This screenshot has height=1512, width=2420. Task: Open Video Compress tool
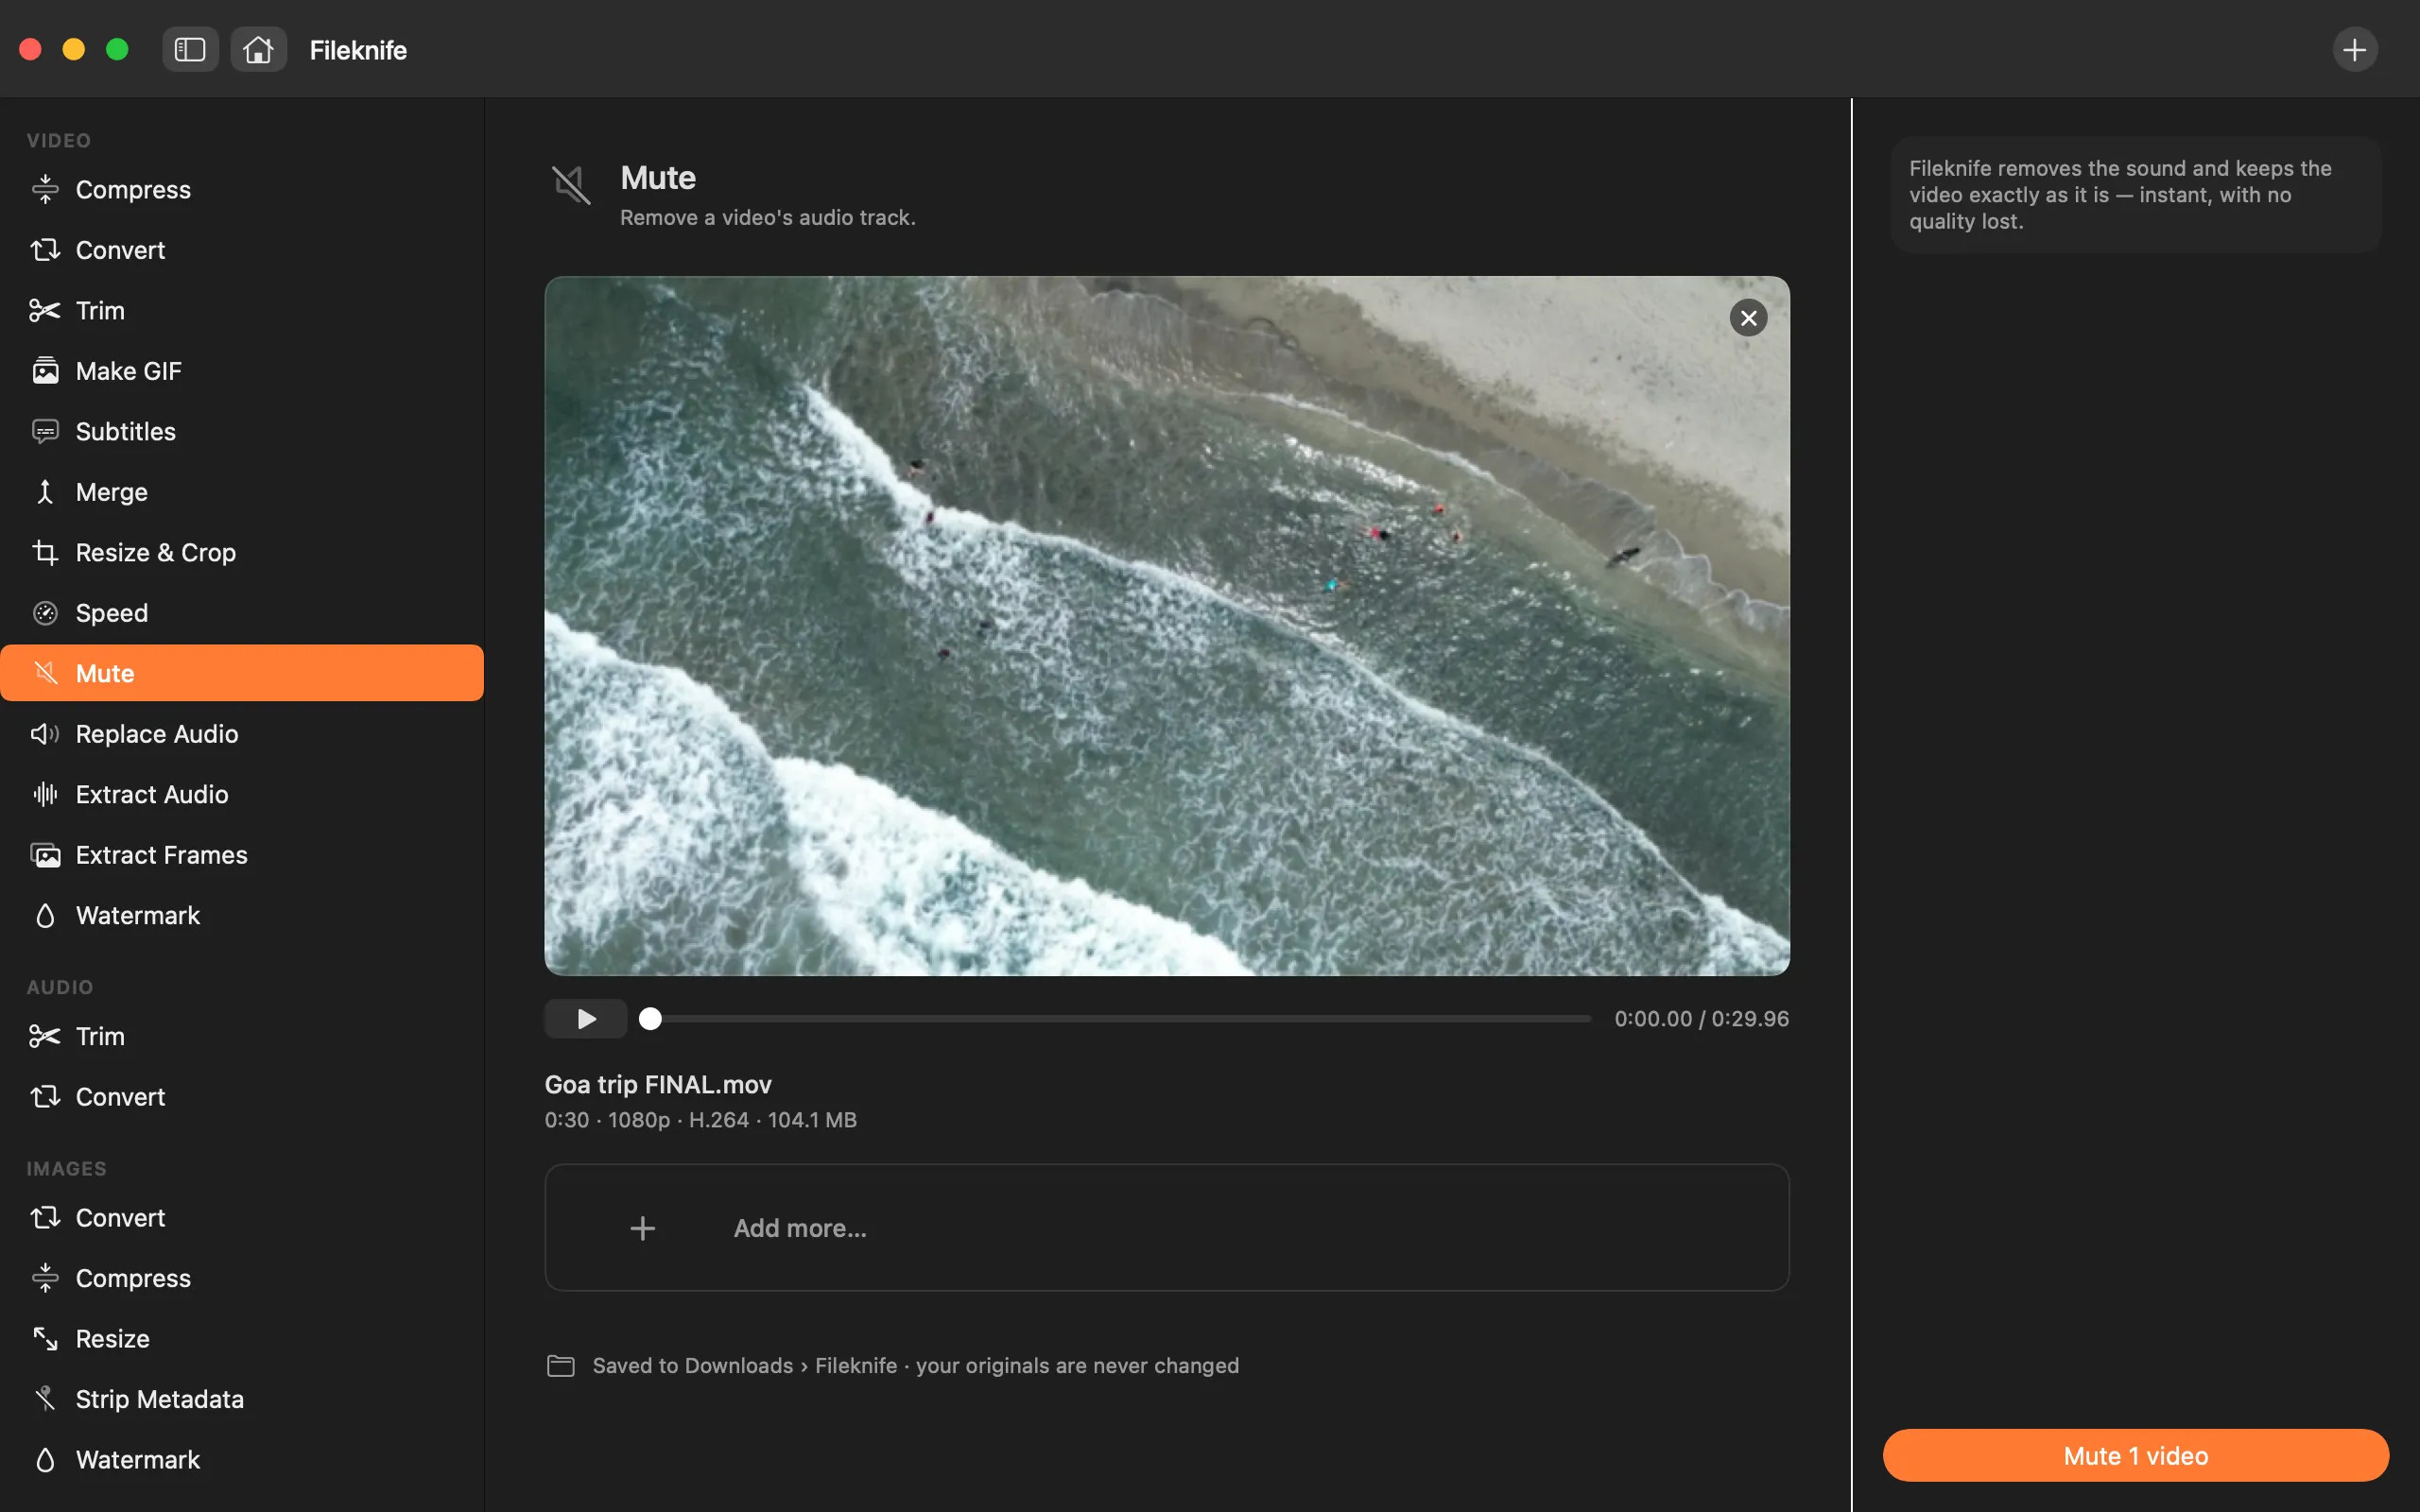point(242,189)
